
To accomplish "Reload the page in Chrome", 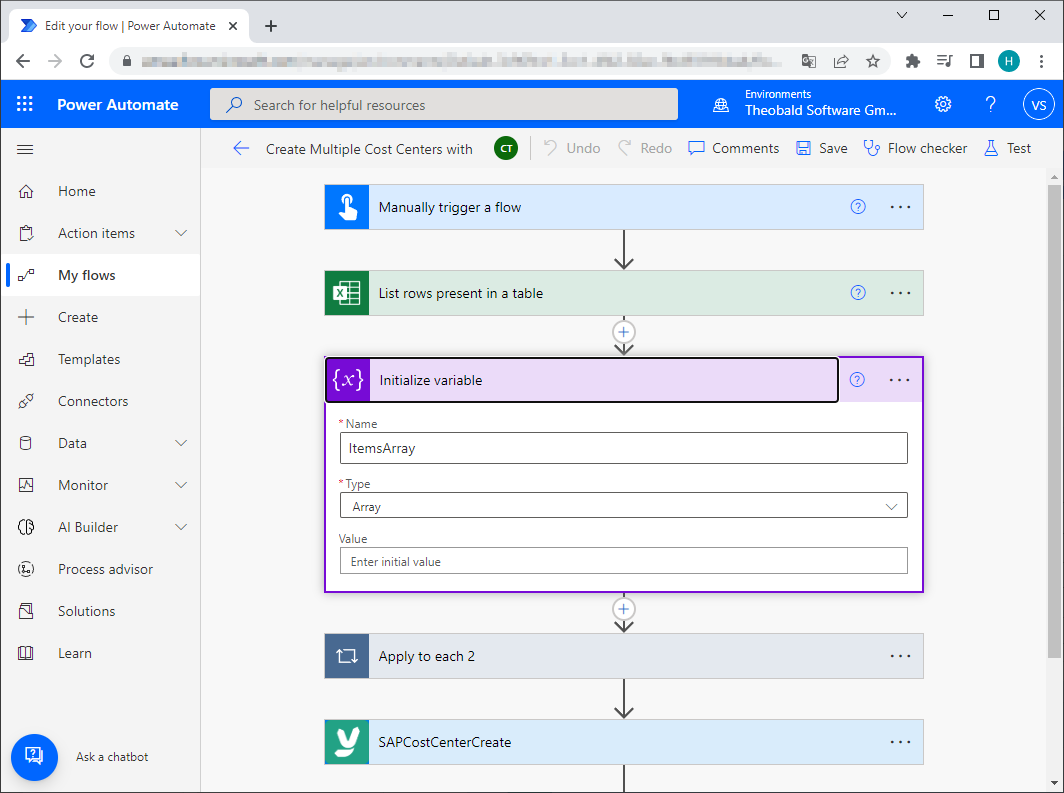I will click(87, 61).
